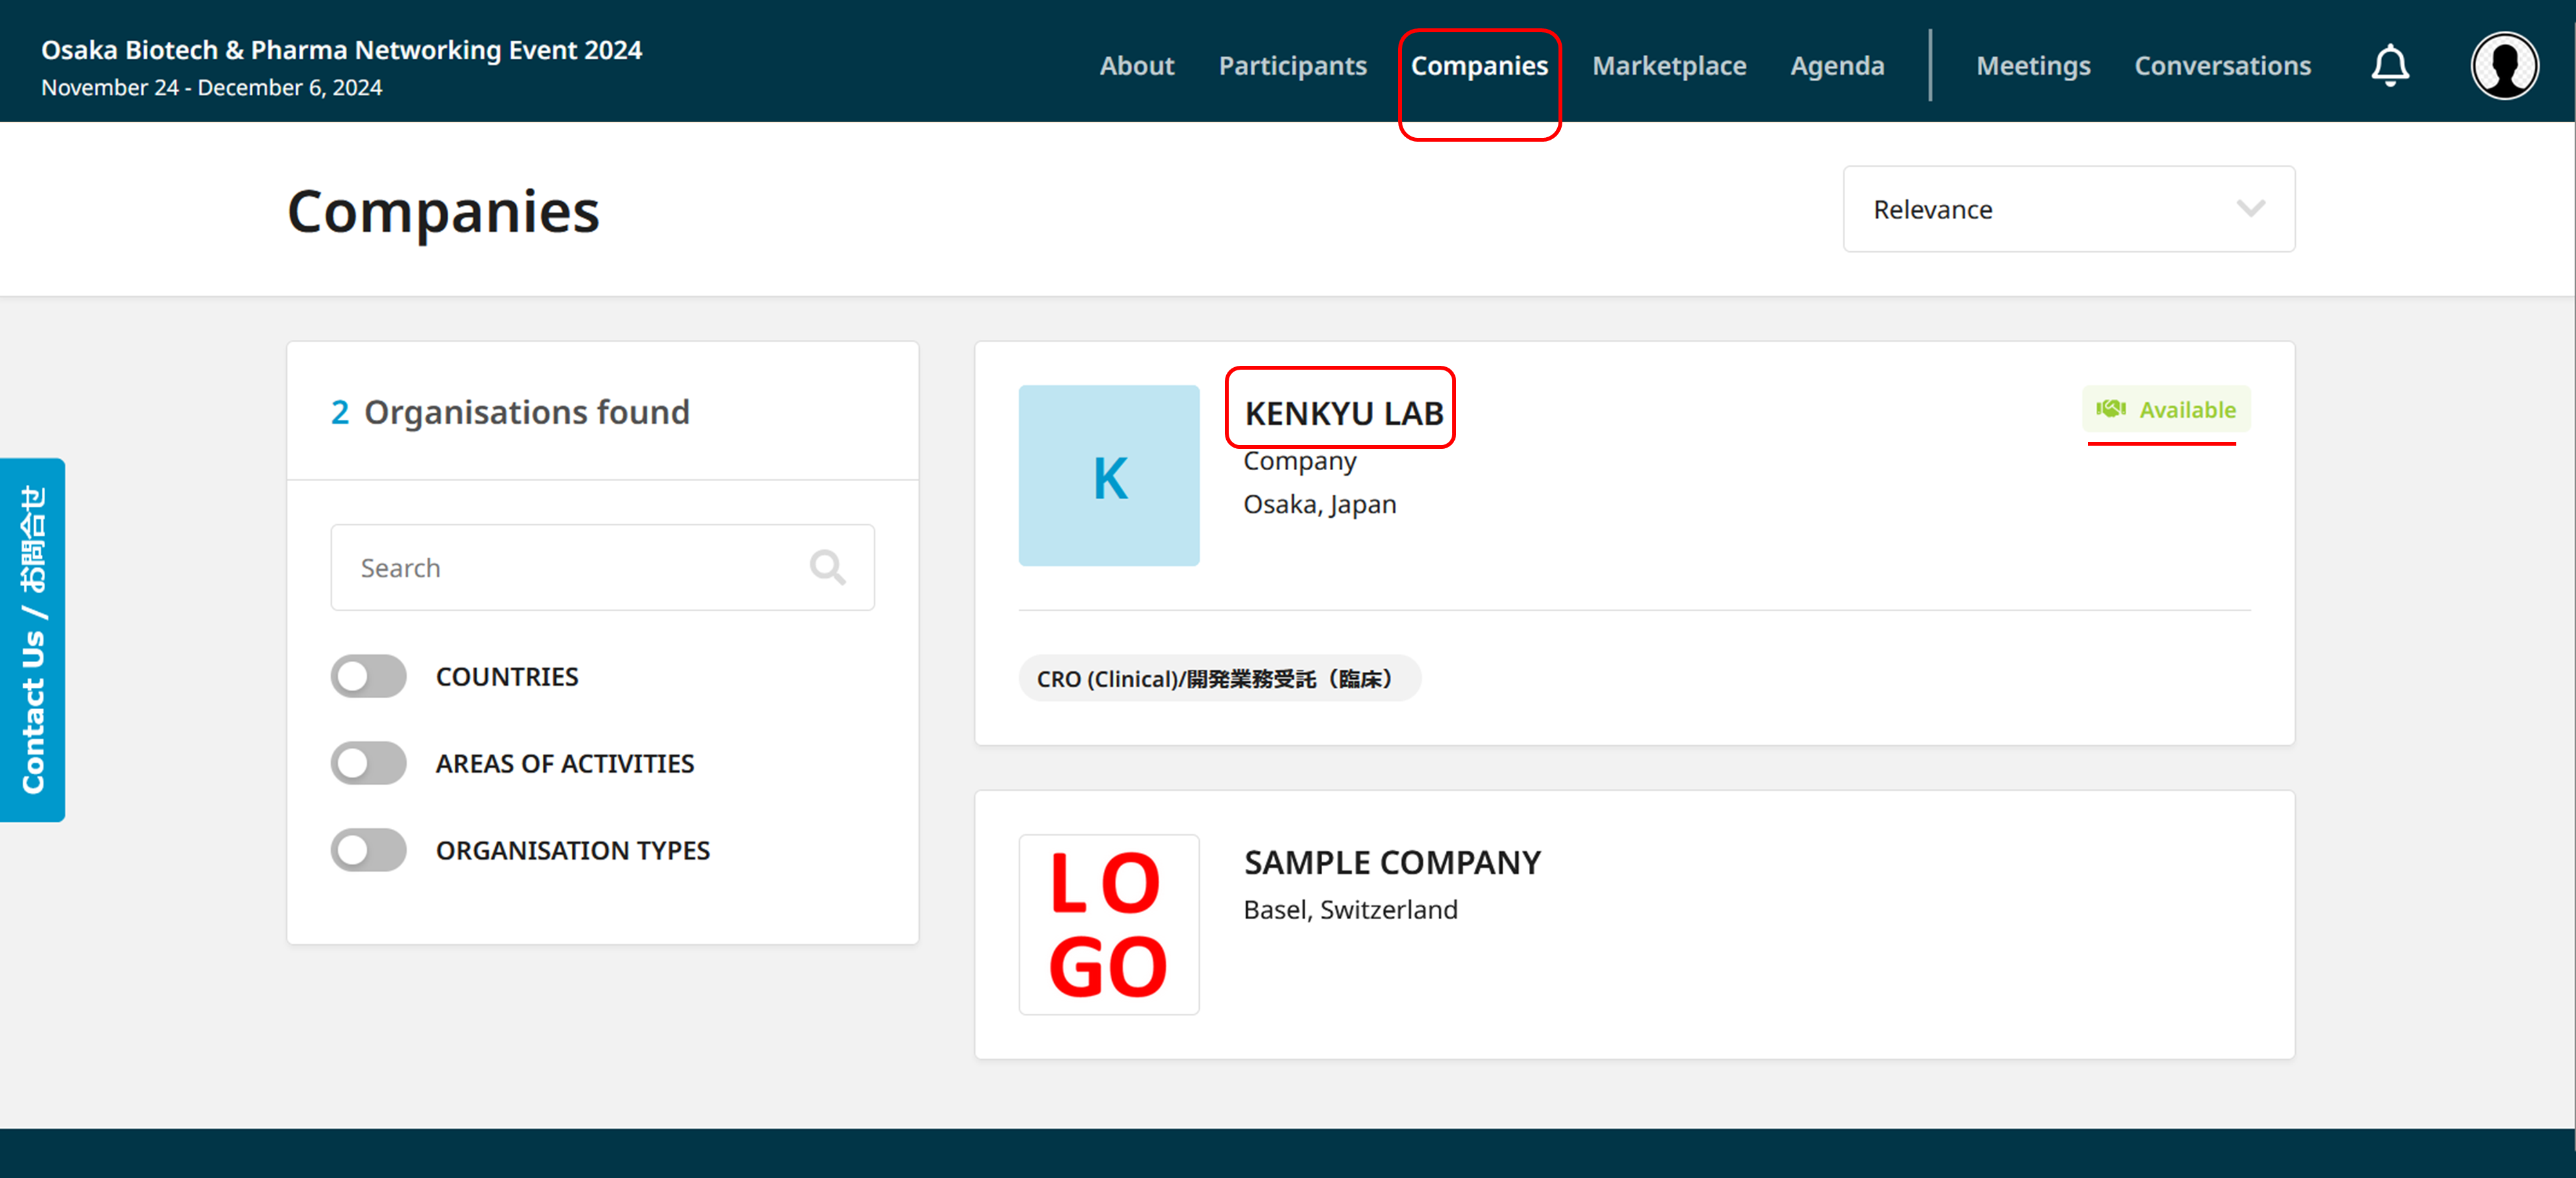Click the 'Osaka, Japan' location text

pos(1319,504)
